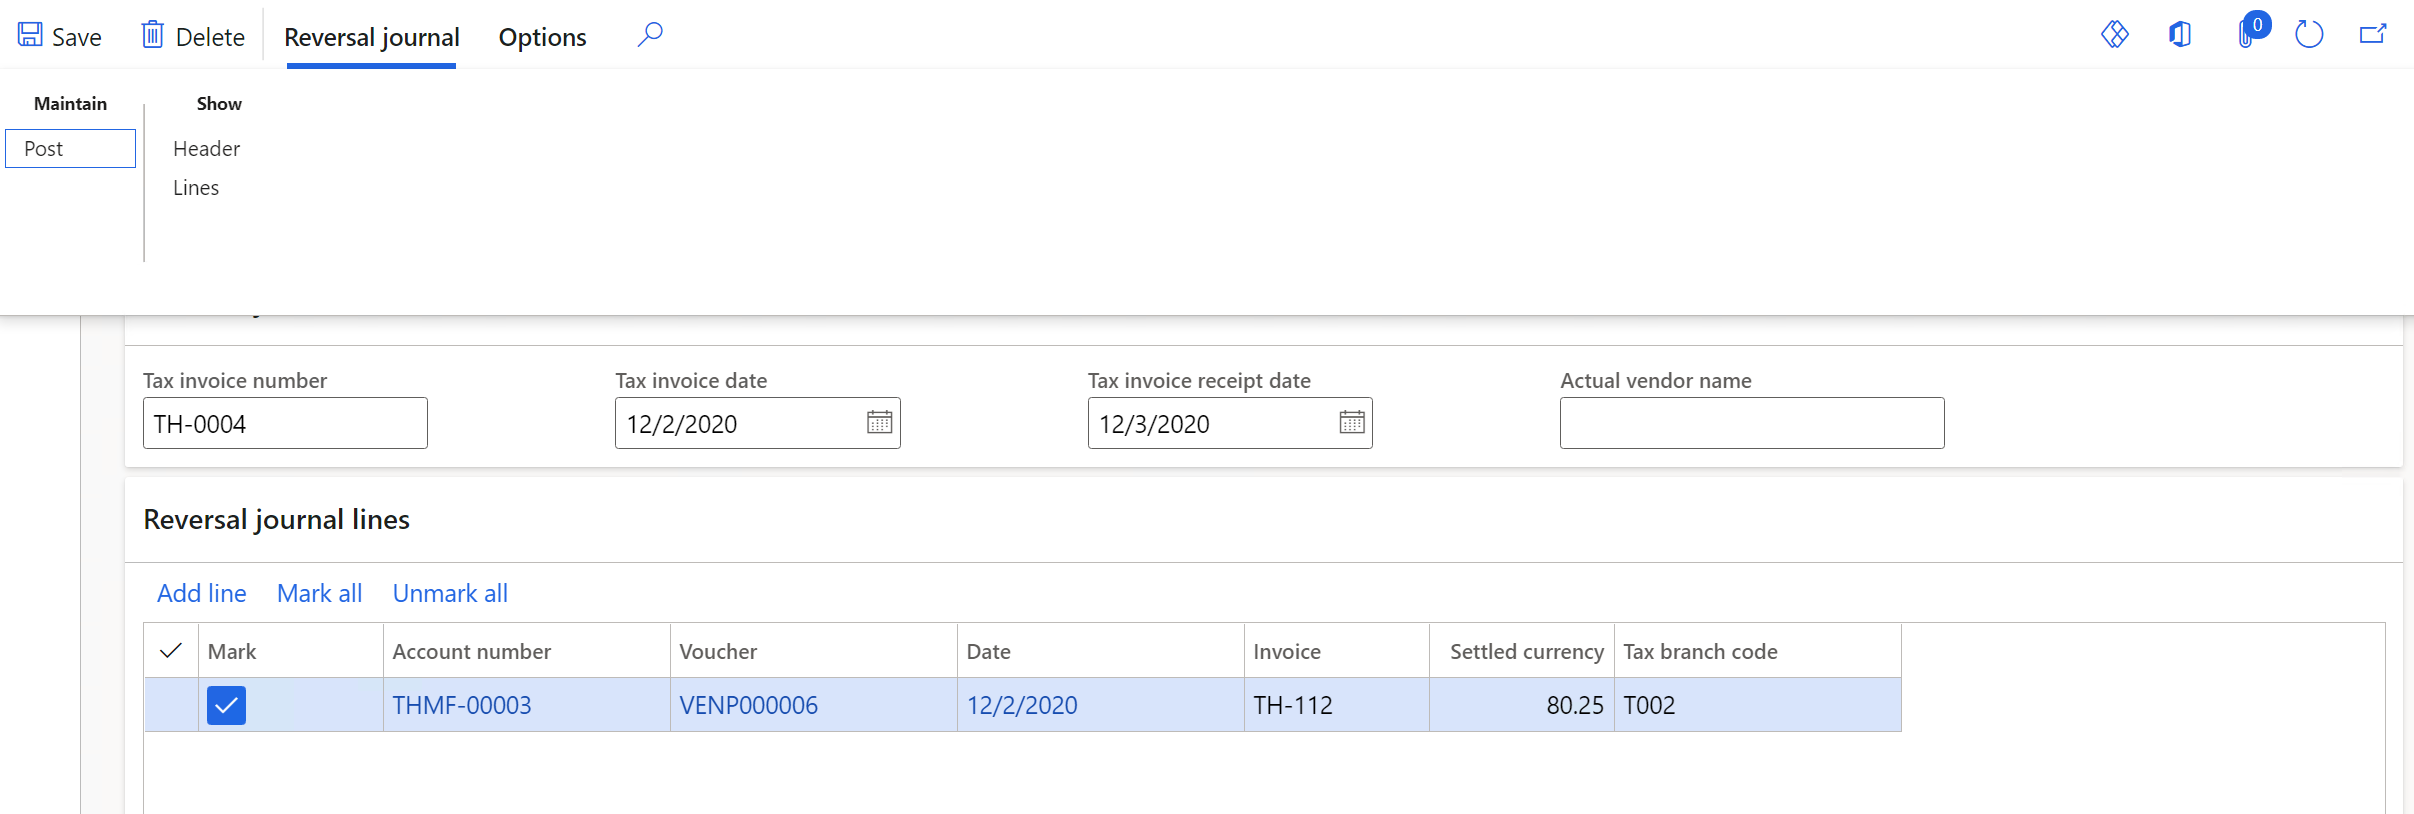Toggle select-all checkmark in grid header
Viewport: 2414px width, 814px height.
(171, 651)
